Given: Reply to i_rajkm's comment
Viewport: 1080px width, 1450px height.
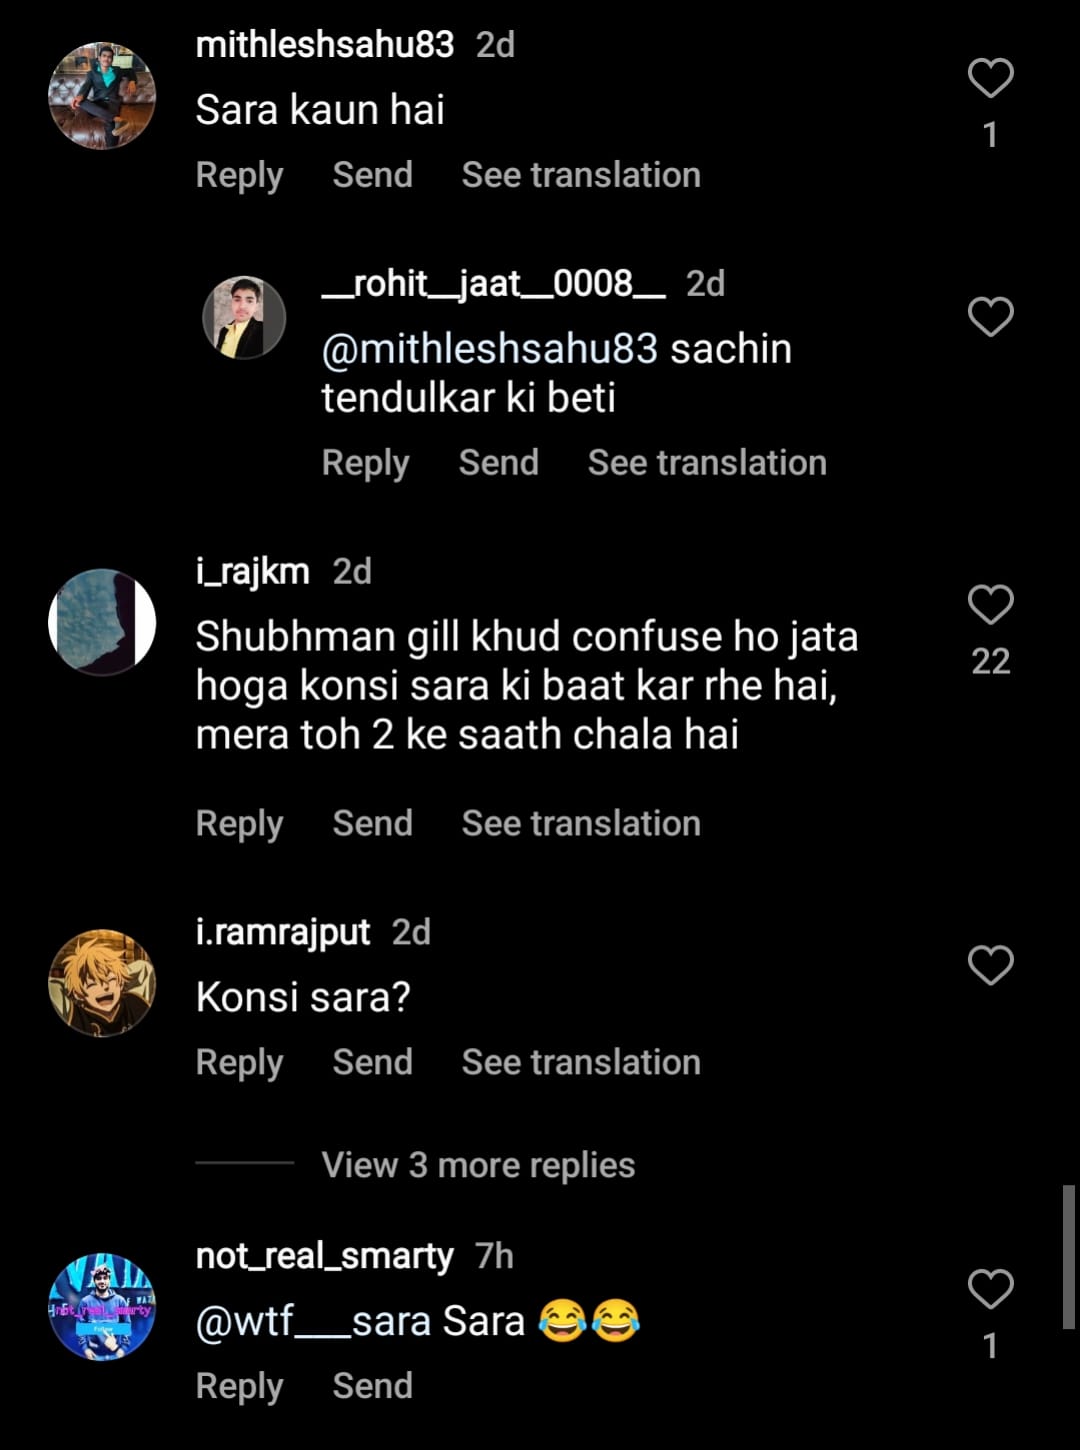Looking at the screenshot, I should coord(240,824).
